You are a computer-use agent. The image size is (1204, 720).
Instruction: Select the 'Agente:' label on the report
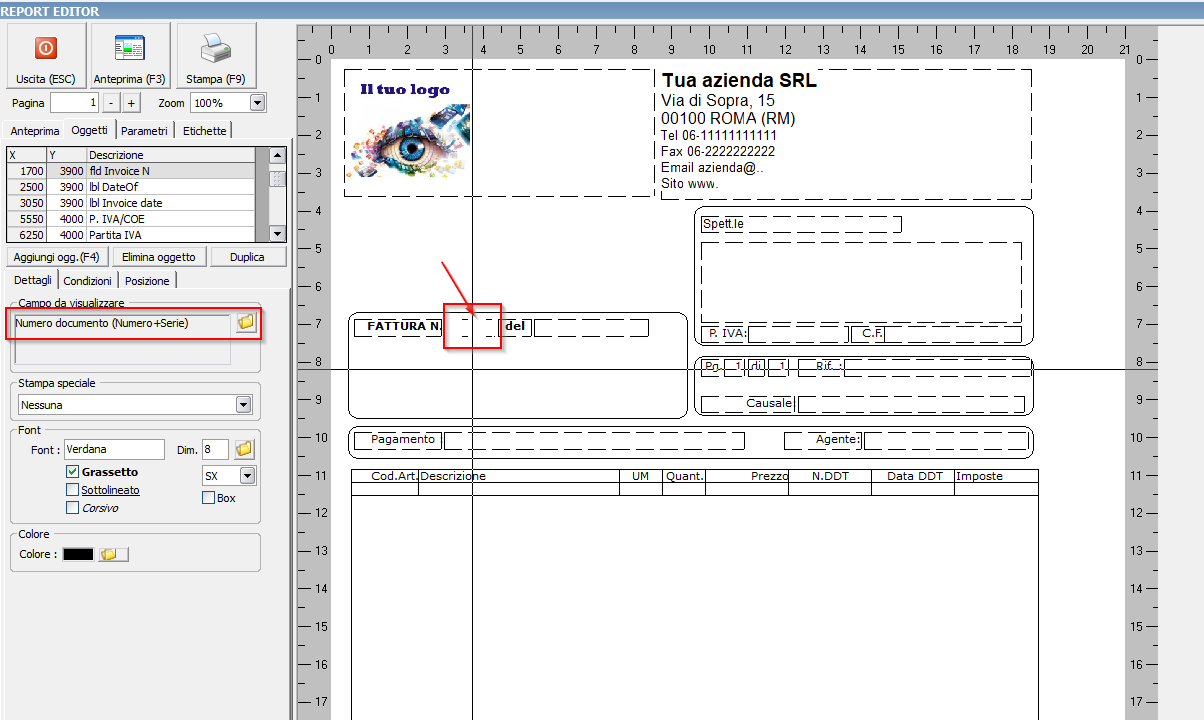point(837,439)
